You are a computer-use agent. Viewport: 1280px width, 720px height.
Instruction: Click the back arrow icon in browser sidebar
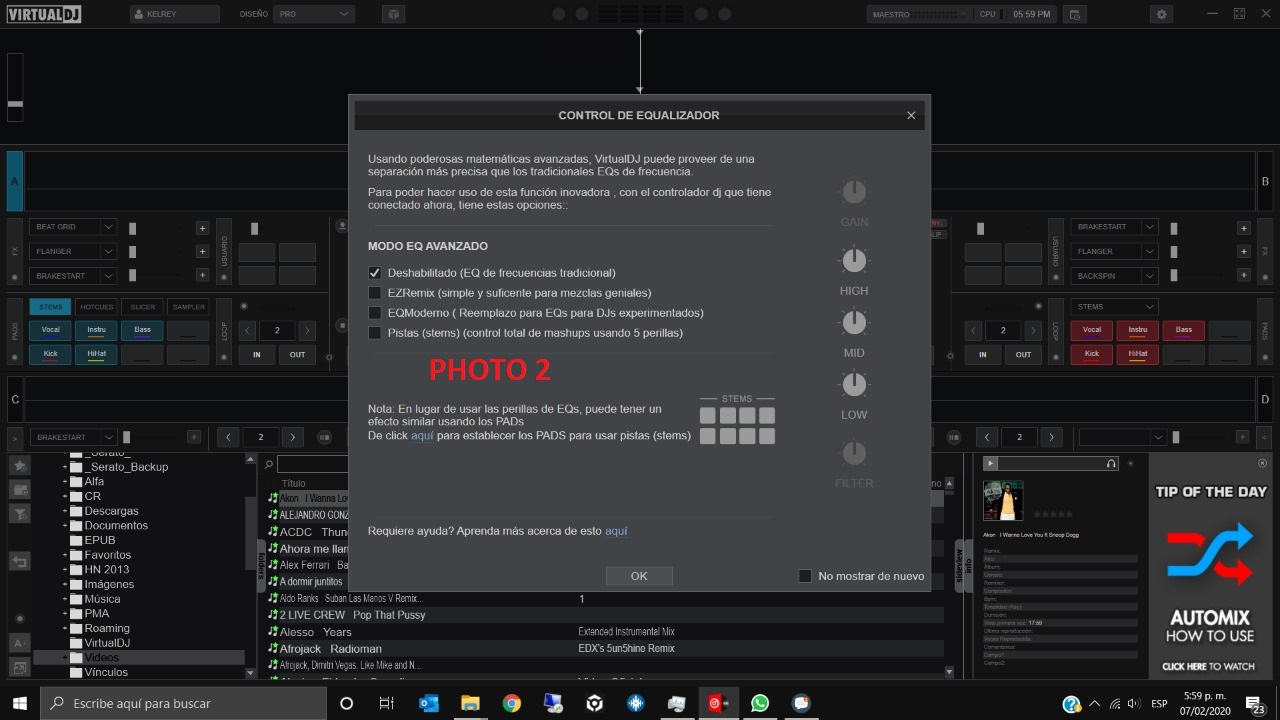(x=20, y=562)
